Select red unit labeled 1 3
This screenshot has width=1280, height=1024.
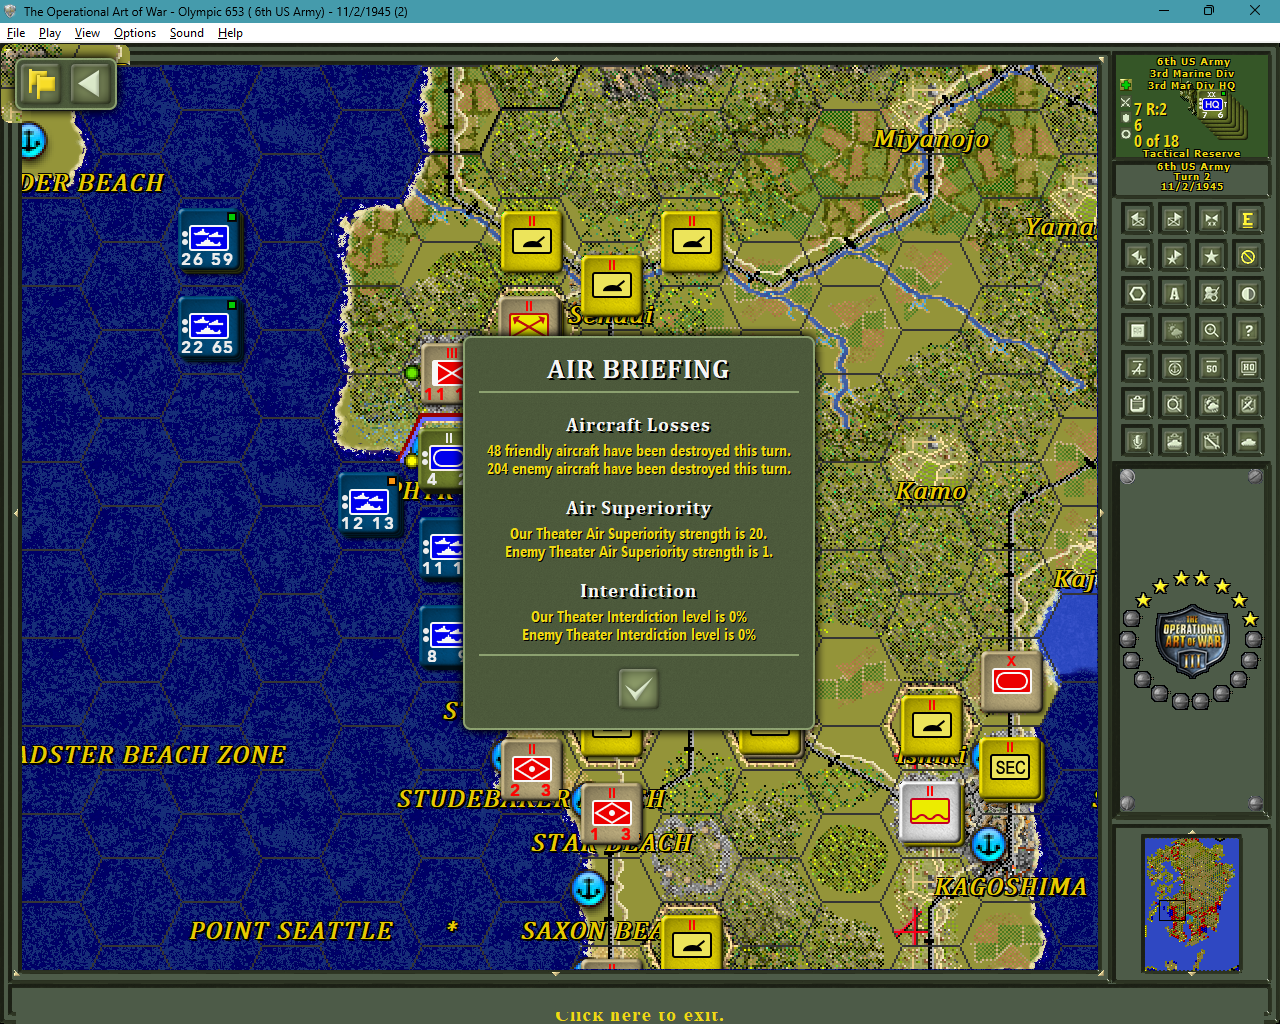click(x=611, y=813)
